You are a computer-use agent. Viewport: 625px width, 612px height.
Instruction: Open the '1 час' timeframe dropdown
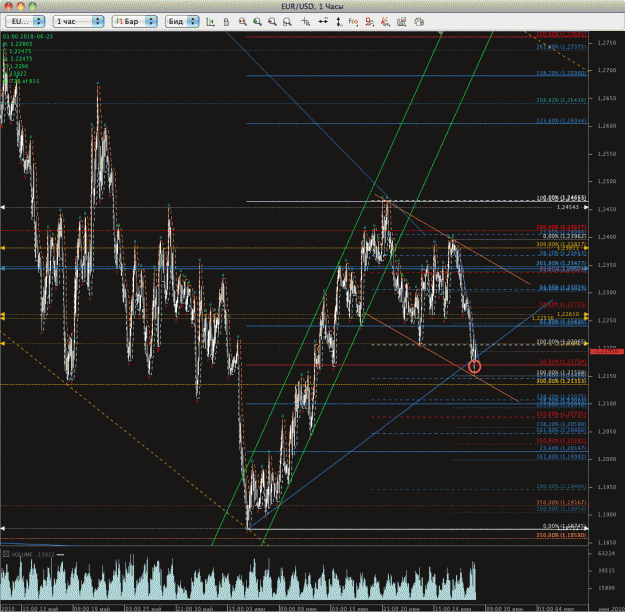(79, 22)
